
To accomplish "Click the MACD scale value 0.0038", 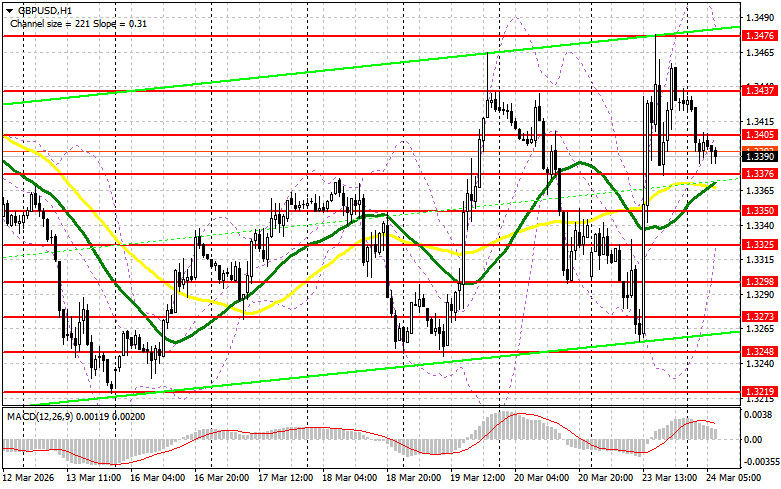I will click(756, 414).
